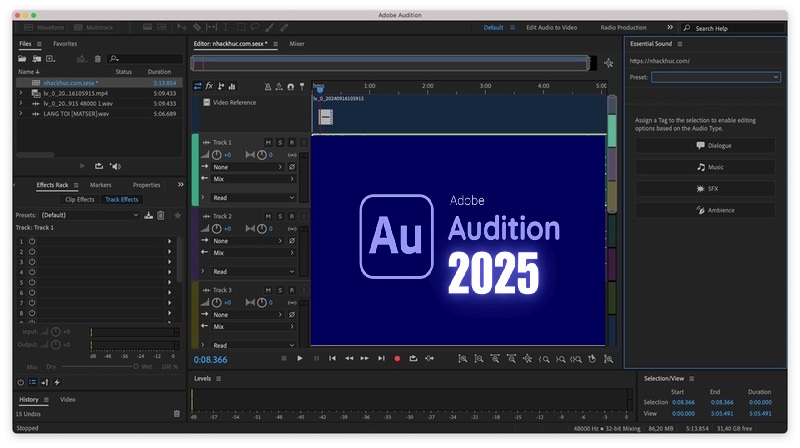Select the Paintbrush Selection tool
Viewport: 800px width, 448px height.
point(269,28)
